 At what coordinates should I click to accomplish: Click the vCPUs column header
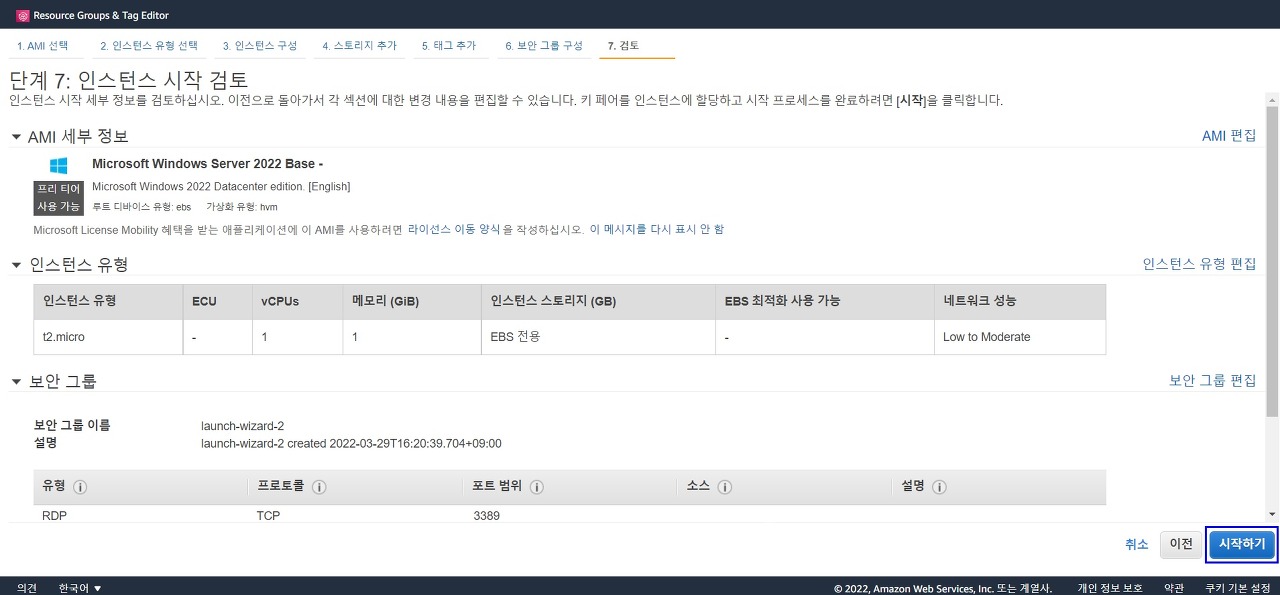click(x=298, y=301)
